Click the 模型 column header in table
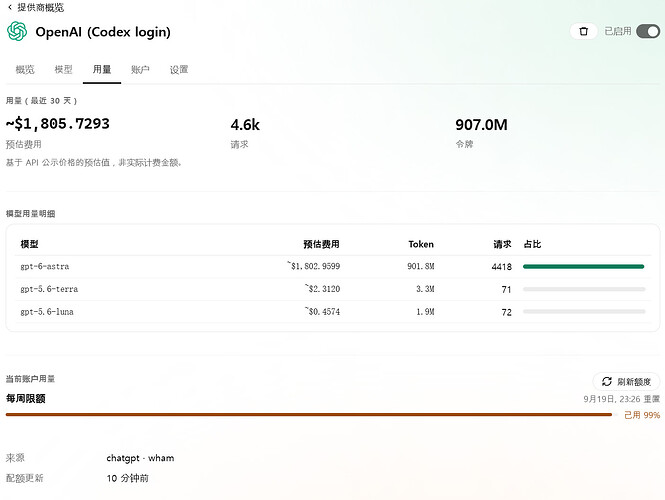665x500 pixels. click(x=29, y=244)
